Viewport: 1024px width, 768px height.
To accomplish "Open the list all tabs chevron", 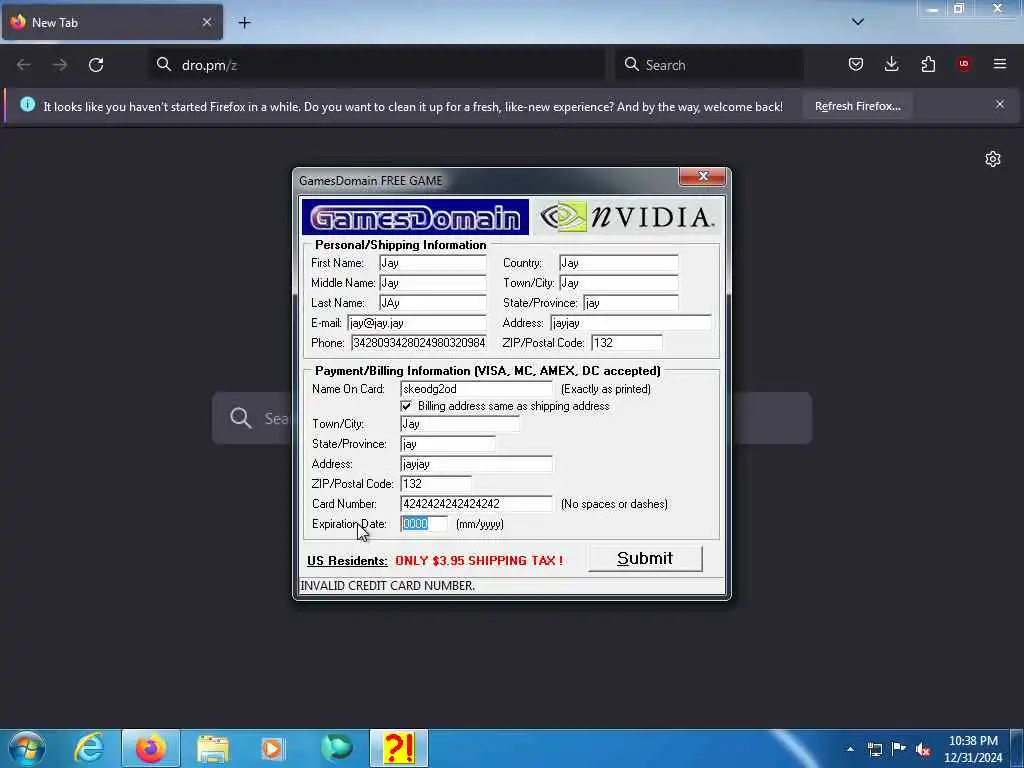I will (x=857, y=22).
